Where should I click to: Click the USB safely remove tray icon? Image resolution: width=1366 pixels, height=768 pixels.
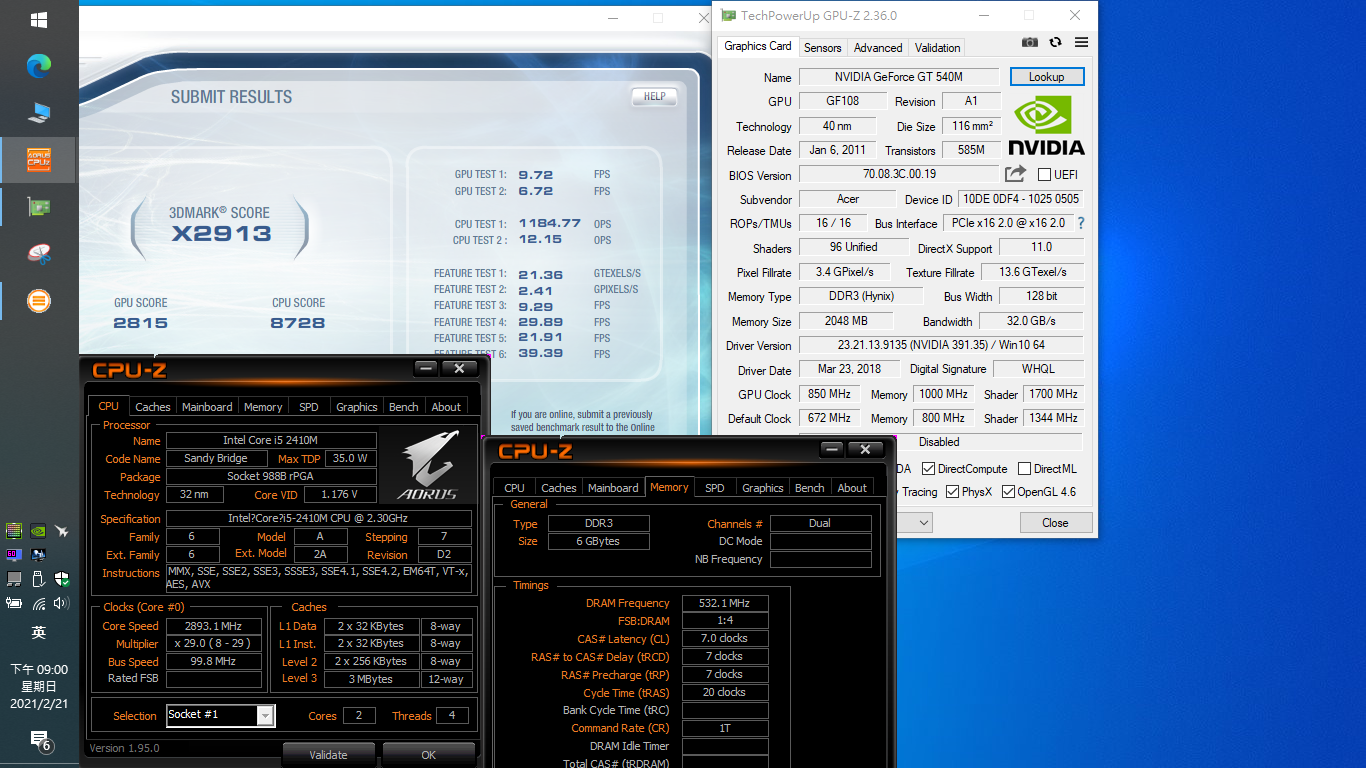[38, 579]
